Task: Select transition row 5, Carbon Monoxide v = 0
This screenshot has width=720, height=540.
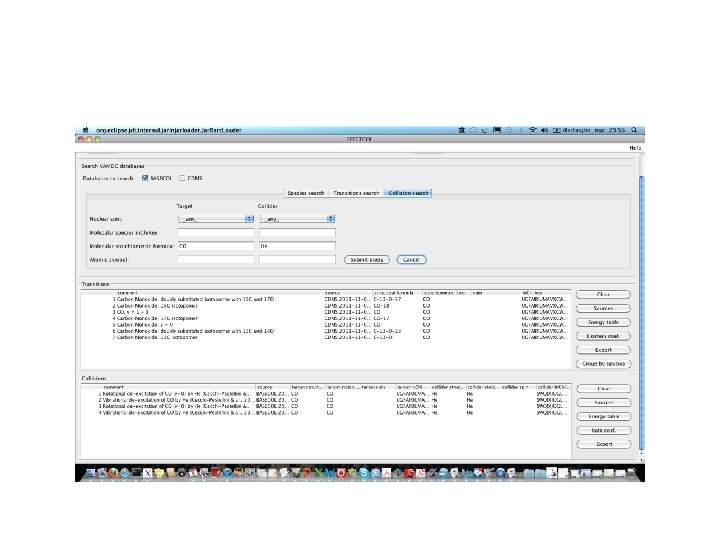Action: [x=326, y=325]
